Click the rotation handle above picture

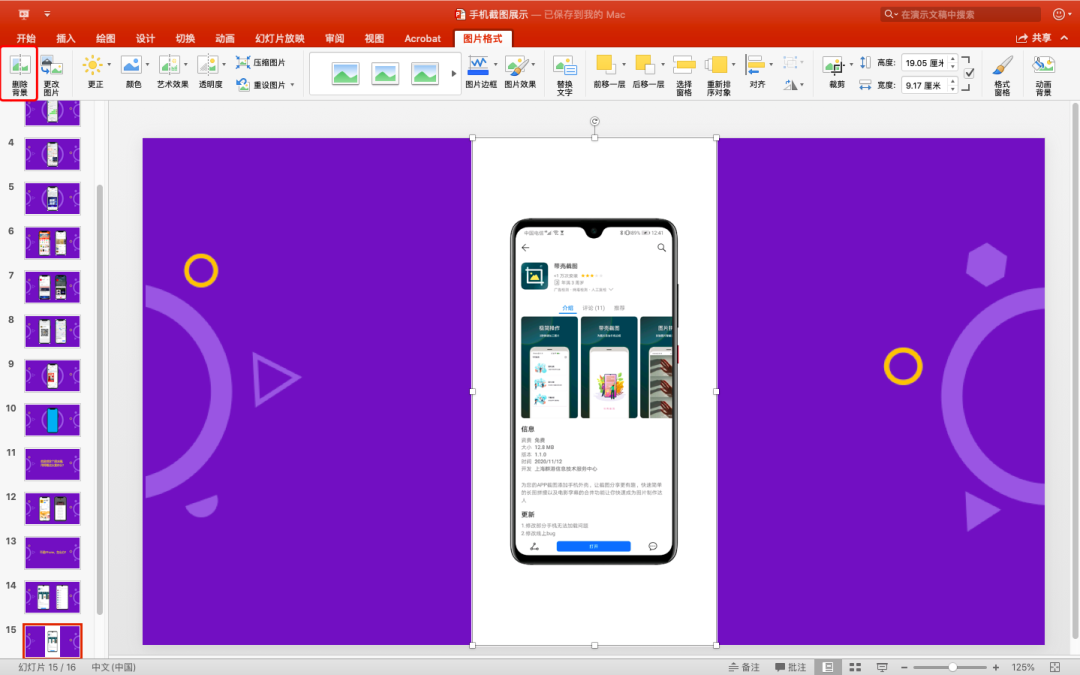point(594,121)
